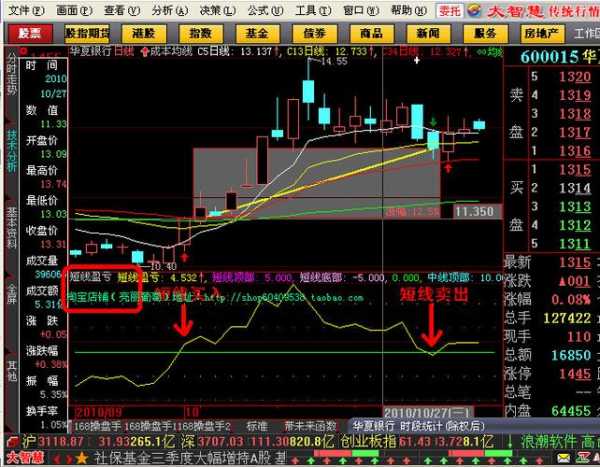This screenshot has width=600, height=467.
Task: Click the 浪潮软件 scrolling ticker
Action: pyautogui.click(x=550, y=441)
